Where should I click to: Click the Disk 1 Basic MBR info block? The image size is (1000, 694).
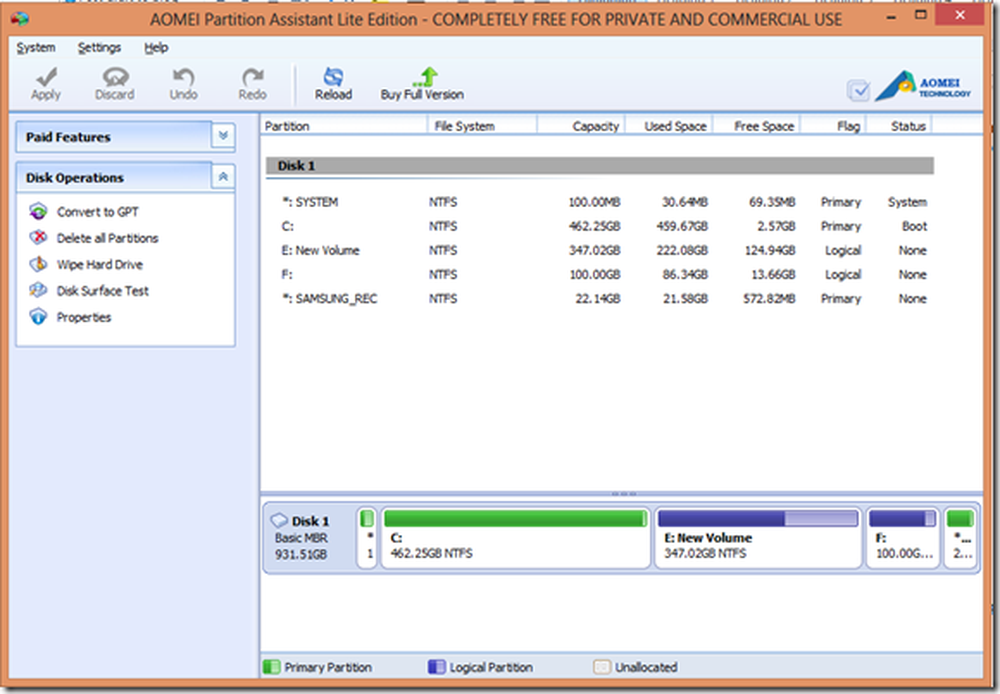tap(309, 537)
